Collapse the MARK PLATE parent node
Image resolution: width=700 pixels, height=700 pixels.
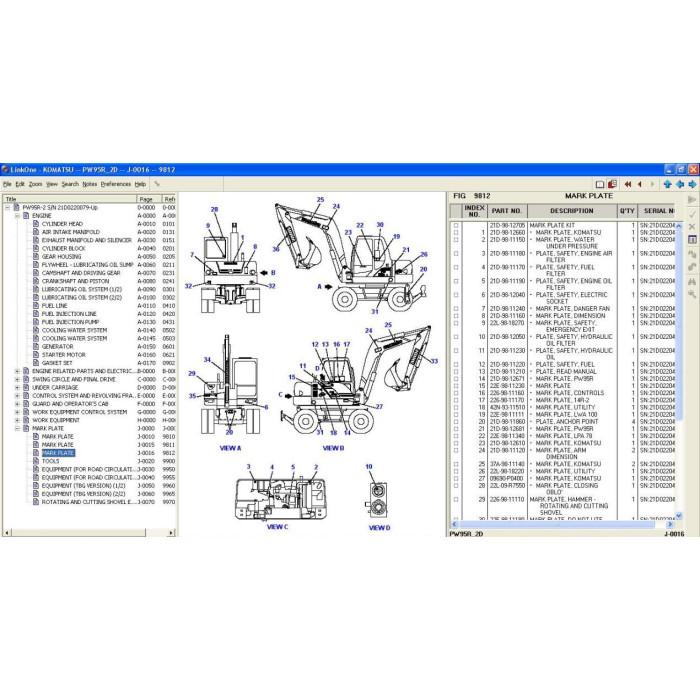point(17,428)
